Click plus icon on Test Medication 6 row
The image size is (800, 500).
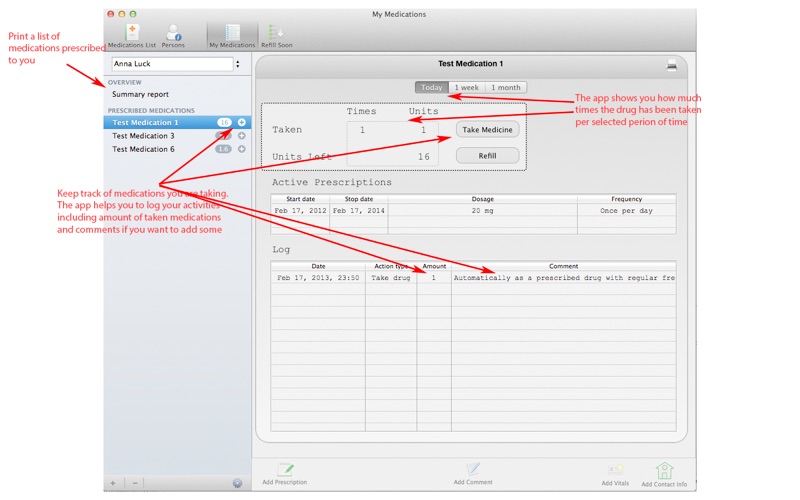[242, 149]
